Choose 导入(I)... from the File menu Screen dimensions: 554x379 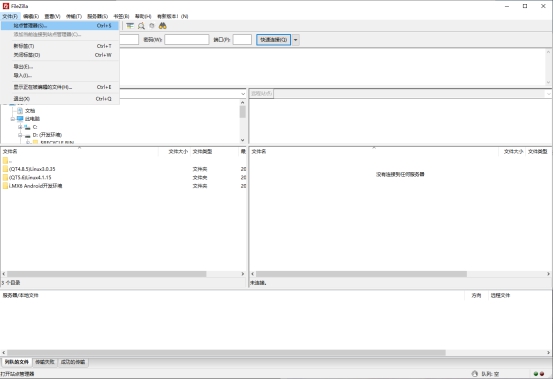(x=60, y=75)
